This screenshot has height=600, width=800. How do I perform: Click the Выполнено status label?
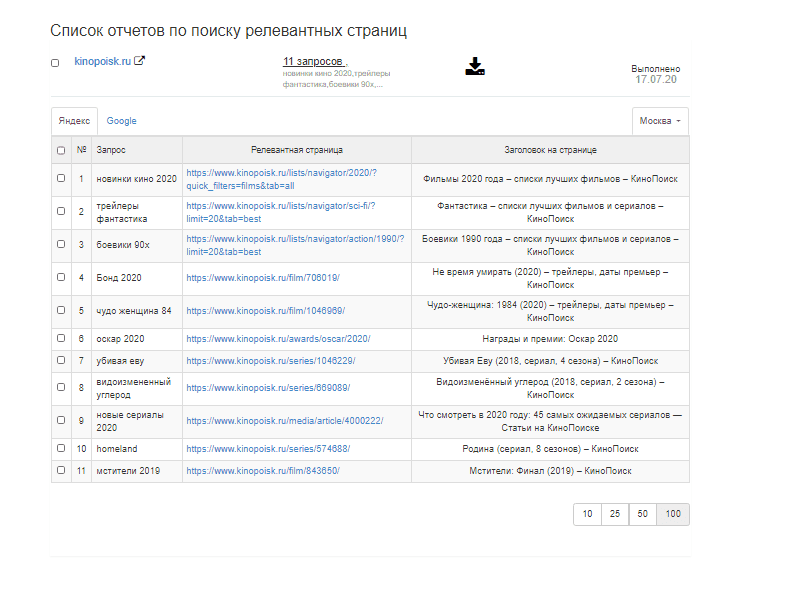[x=656, y=69]
